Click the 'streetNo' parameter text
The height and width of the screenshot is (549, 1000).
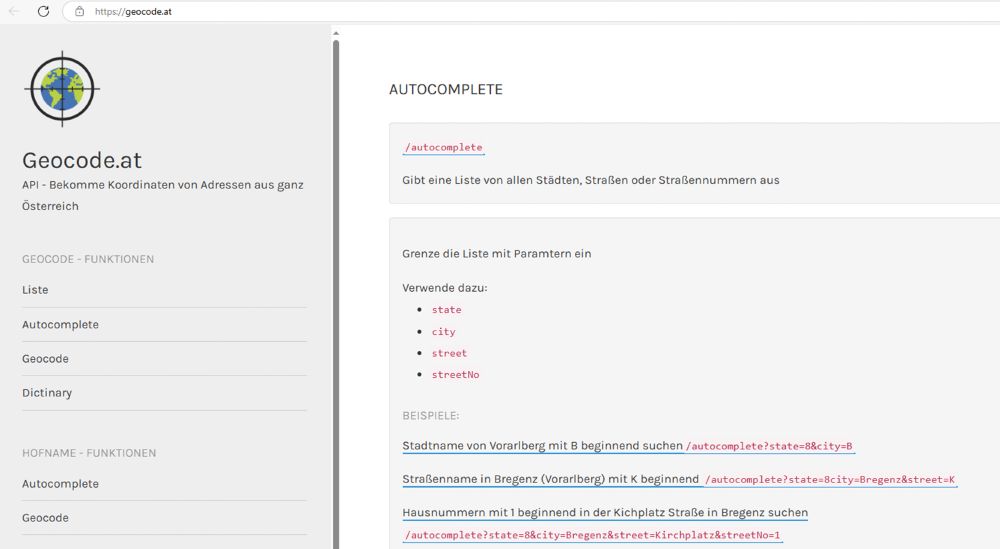click(x=455, y=375)
